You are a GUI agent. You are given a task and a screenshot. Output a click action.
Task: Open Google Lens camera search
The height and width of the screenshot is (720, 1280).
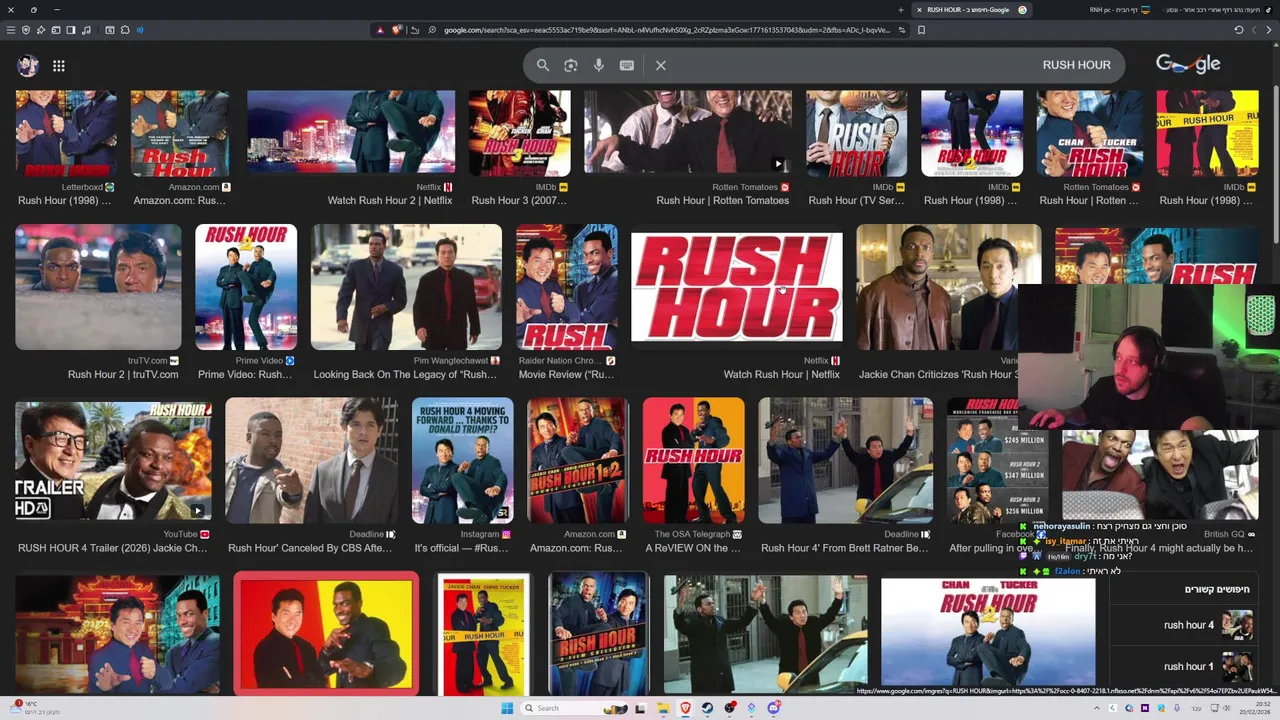pos(571,65)
